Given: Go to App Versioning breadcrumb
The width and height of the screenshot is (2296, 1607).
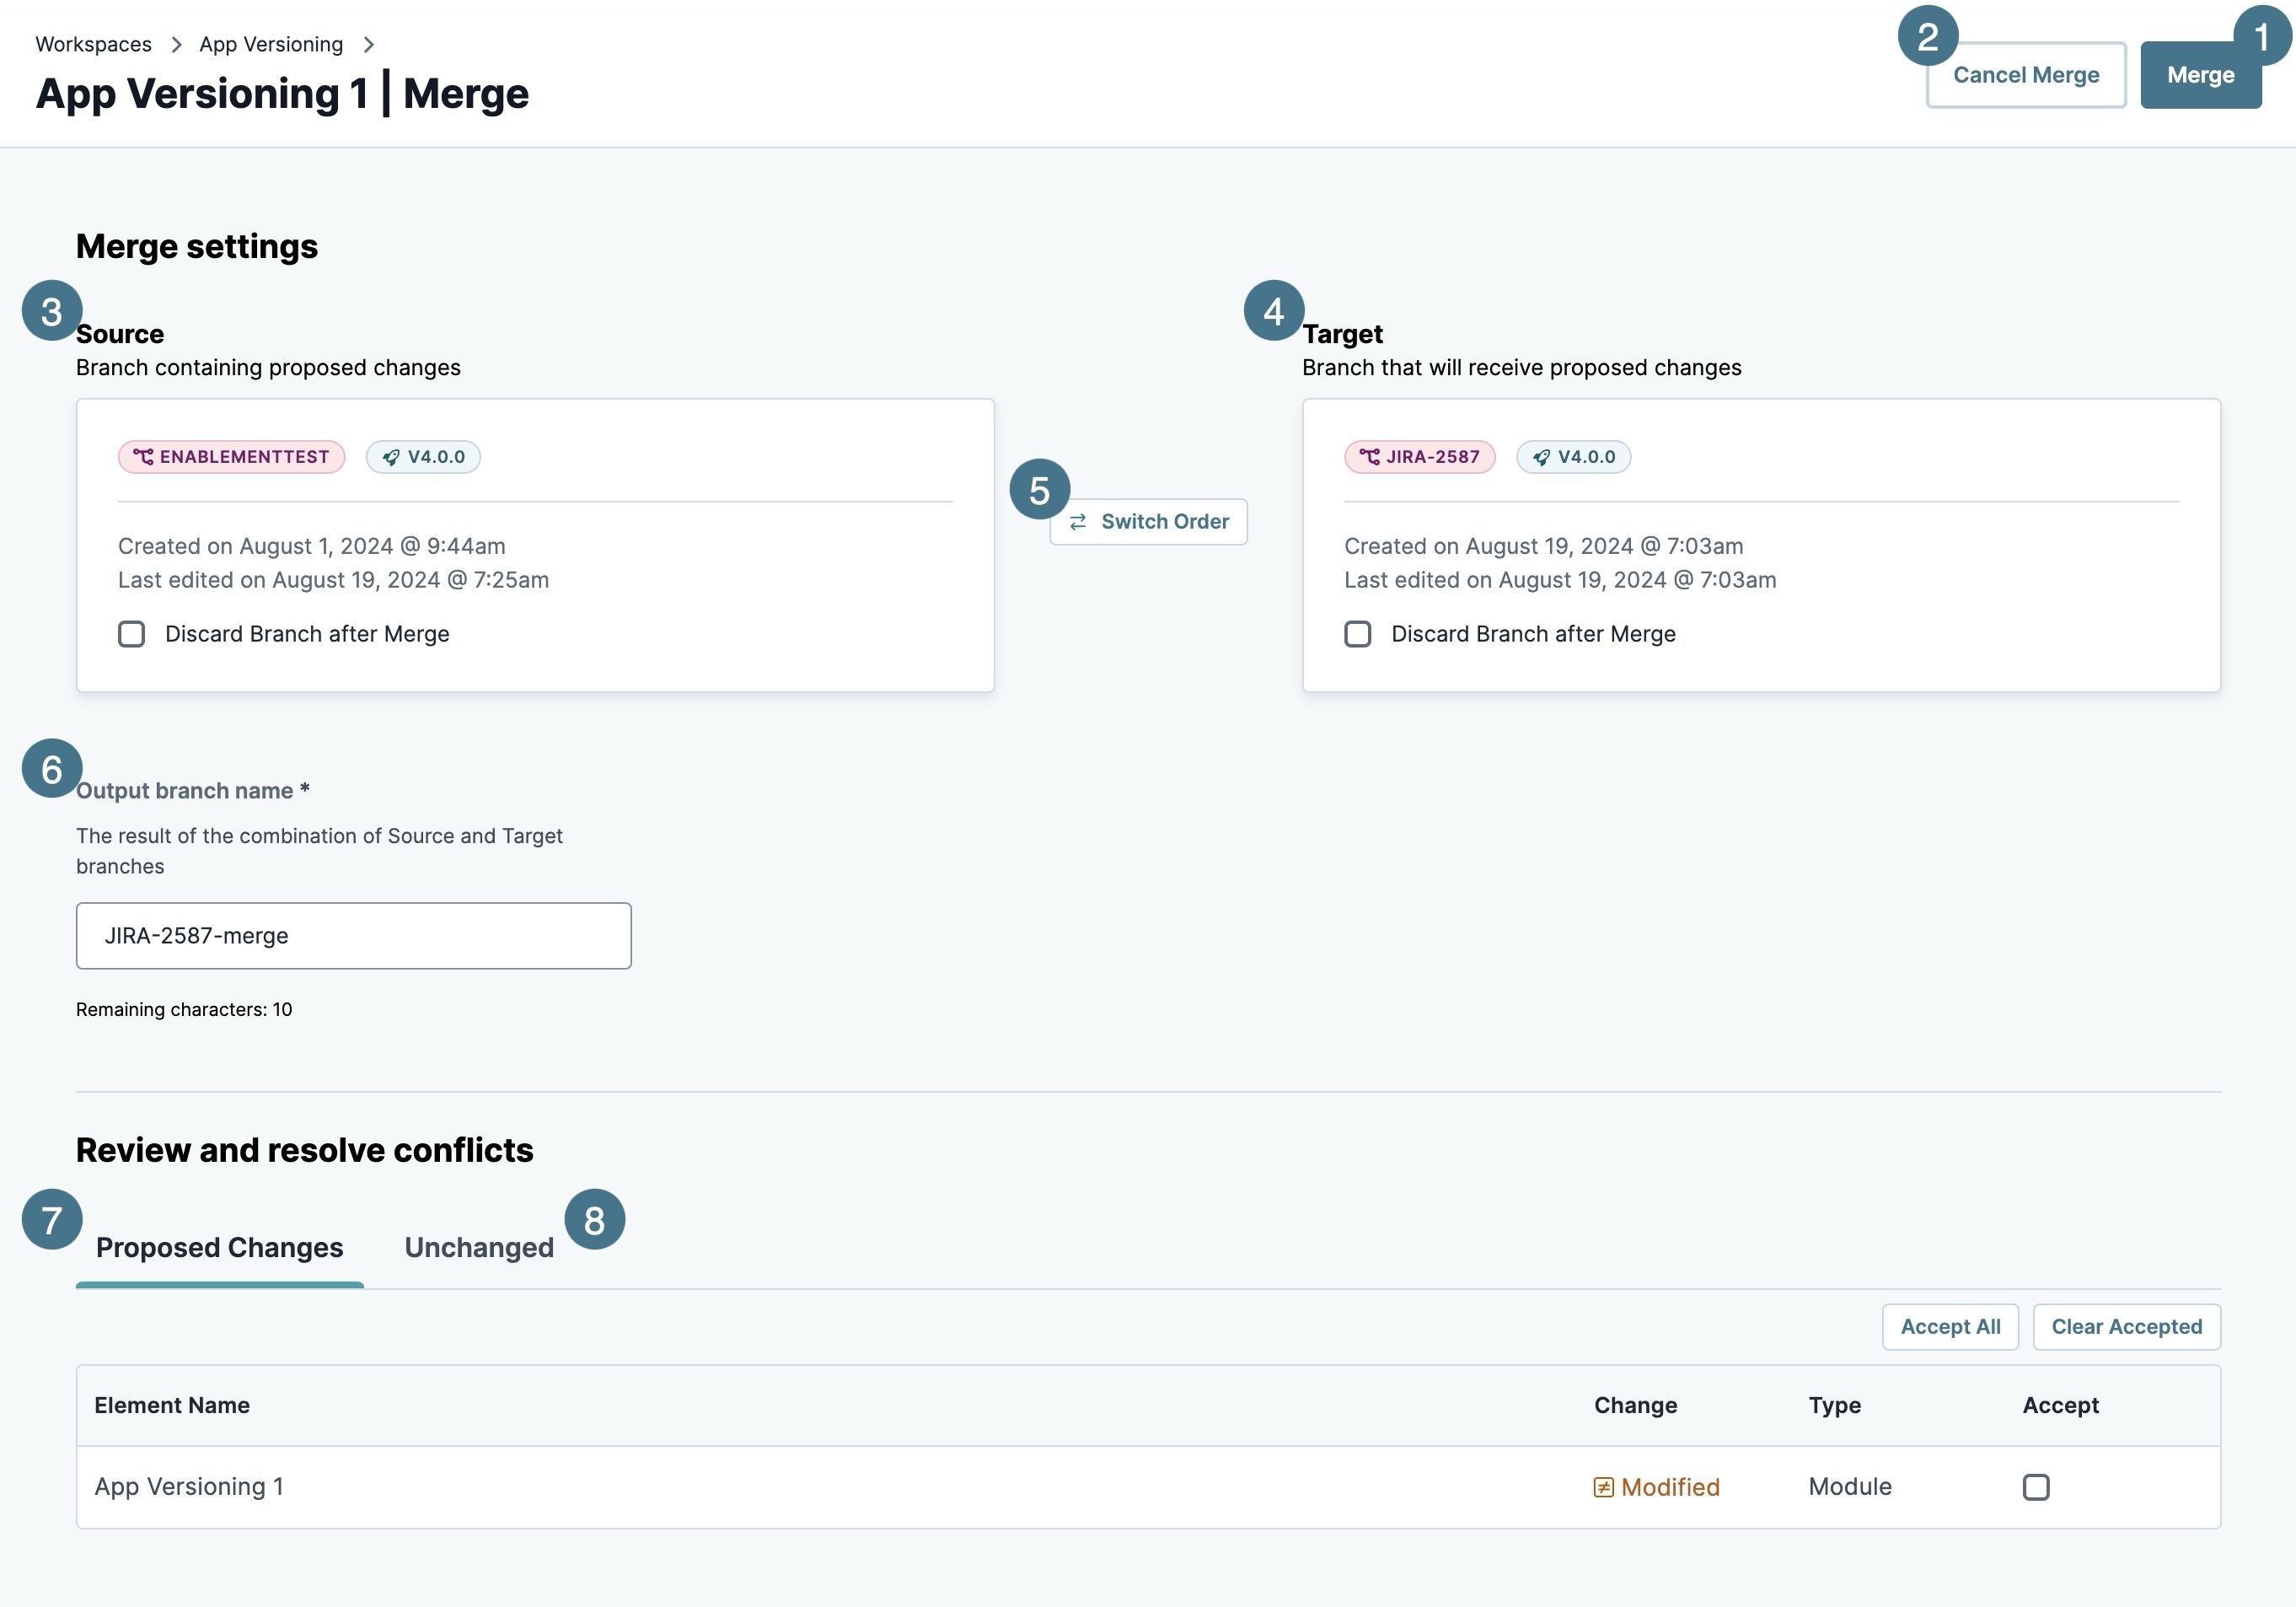Looking at the screenshot, I should (x=271, y=45).
